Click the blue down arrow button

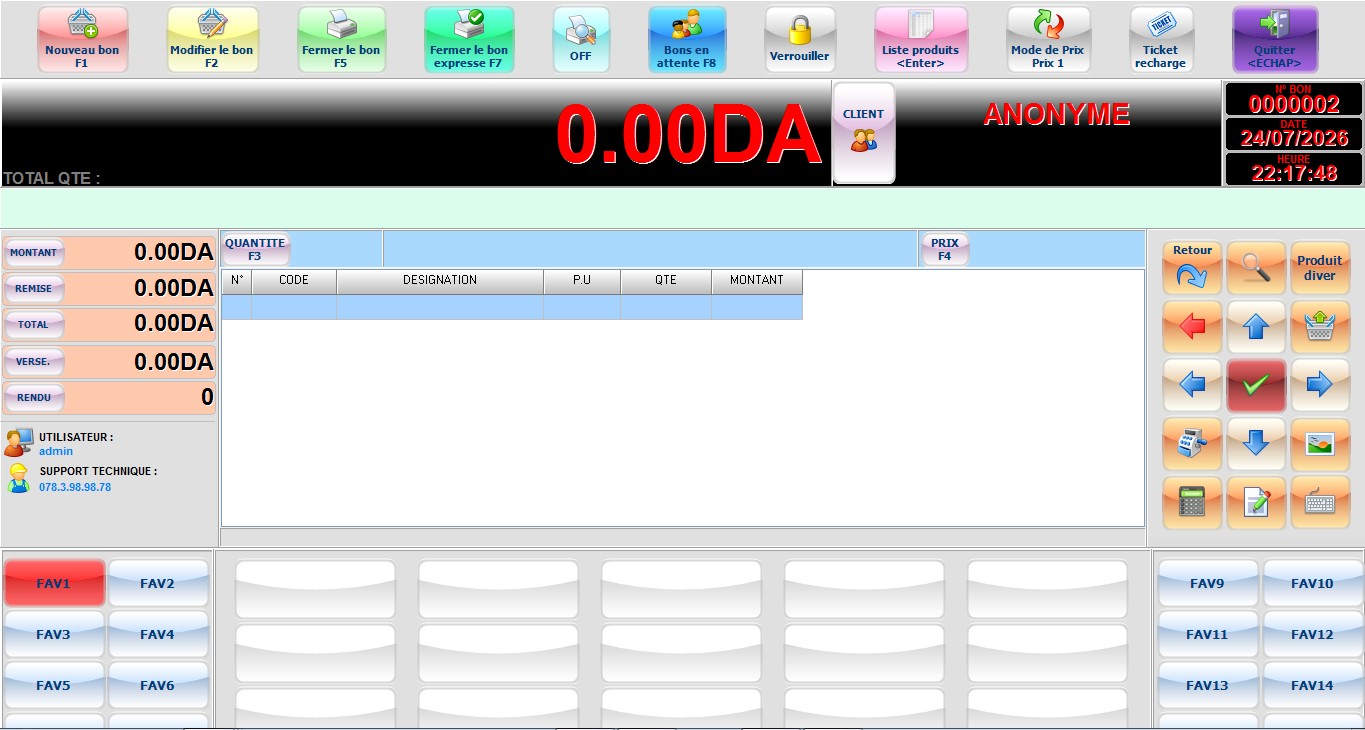(x=1256, y=444)
